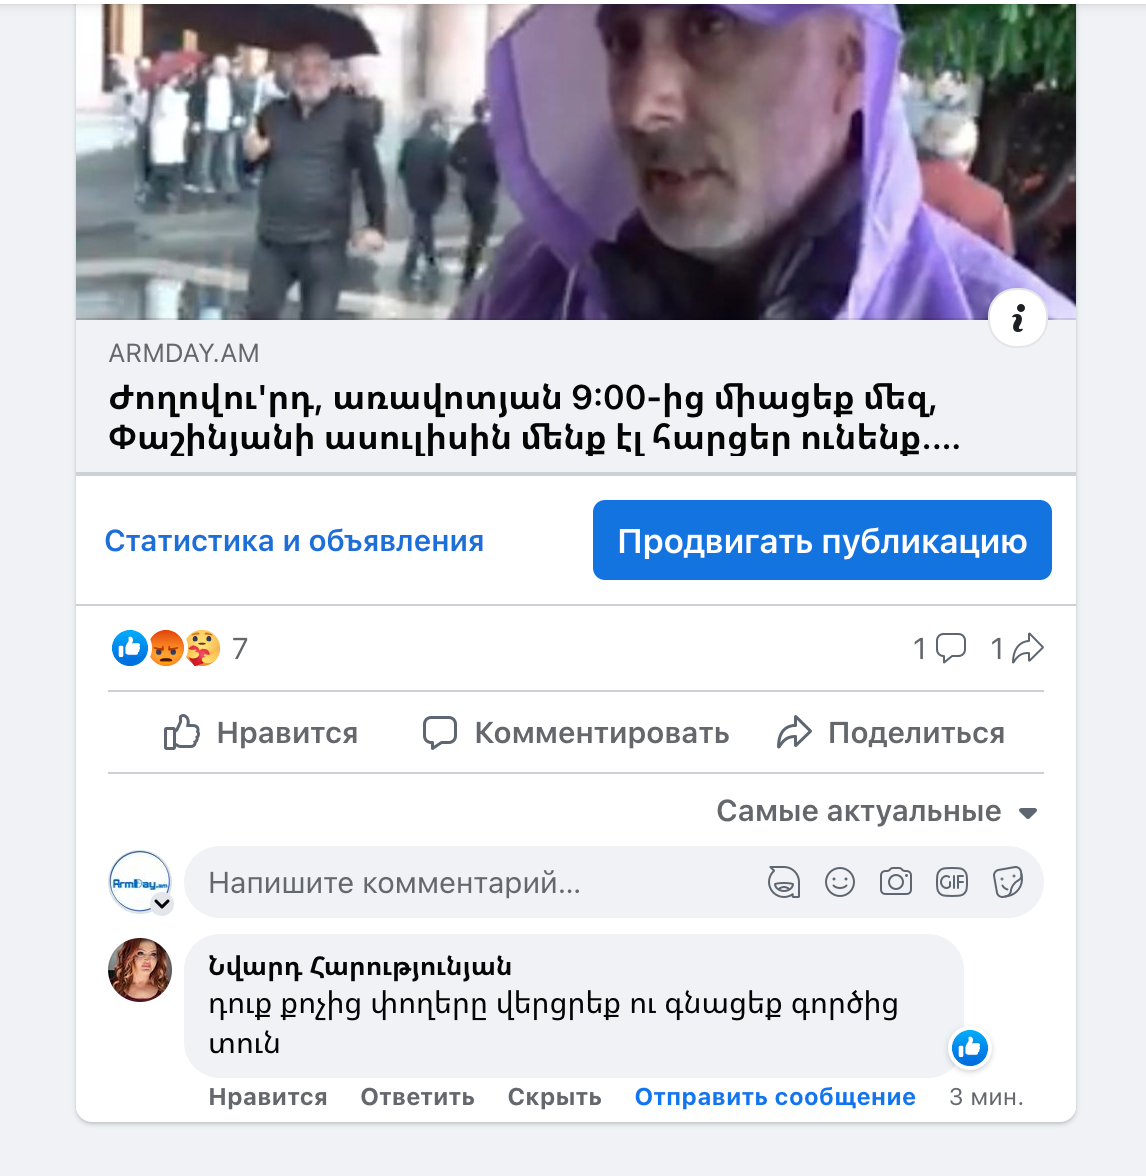Click Продвигать публикацию button
This screenshot has width=1146, height=1176.
tap(822, 540)
